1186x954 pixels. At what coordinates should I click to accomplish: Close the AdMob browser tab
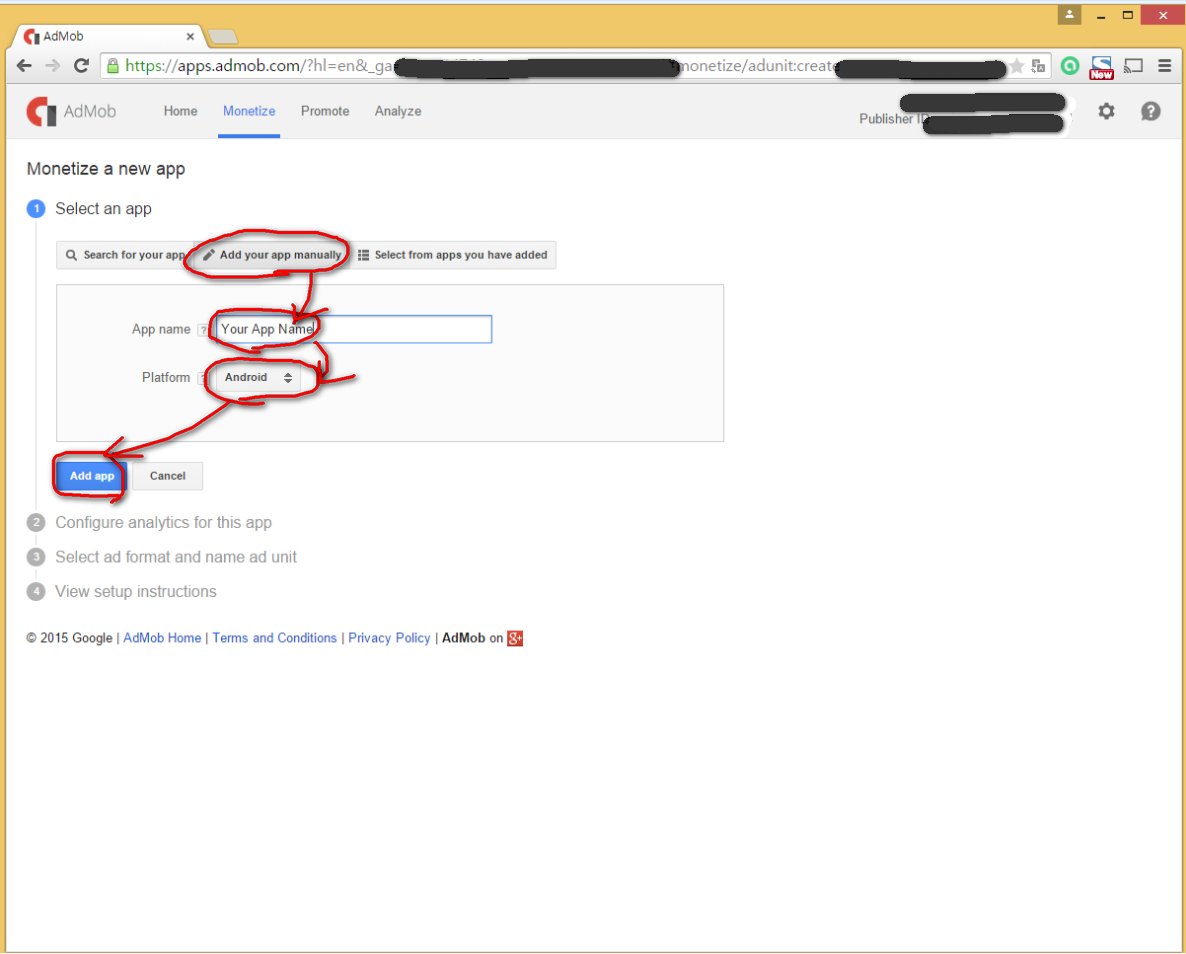point(190,36)
